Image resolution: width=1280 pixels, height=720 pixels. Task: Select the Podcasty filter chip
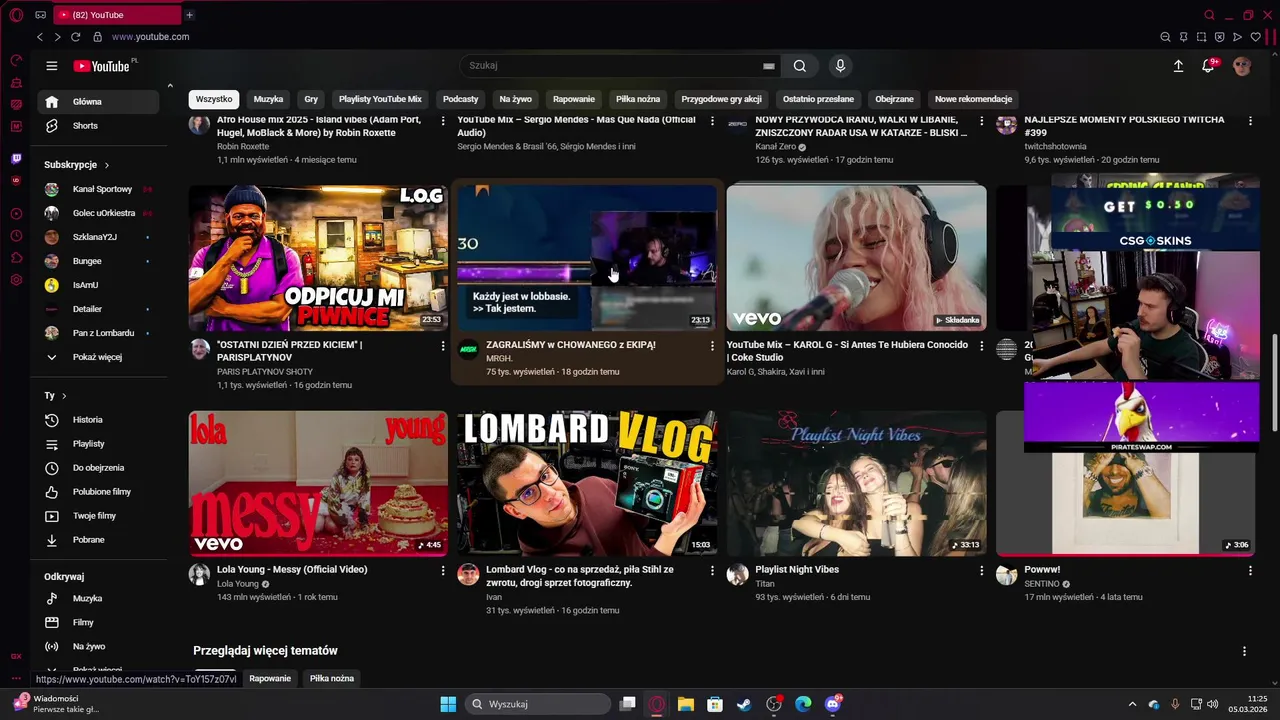click(x=461, y=99)
